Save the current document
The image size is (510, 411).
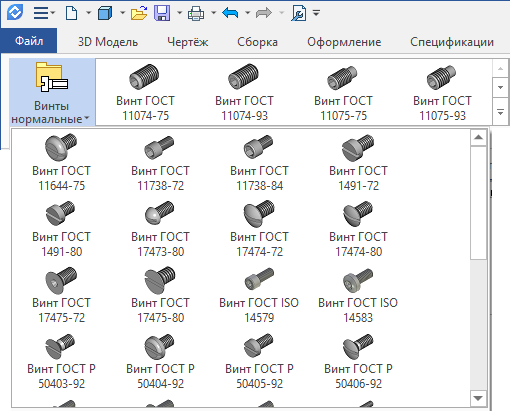(x=162, y=13)
